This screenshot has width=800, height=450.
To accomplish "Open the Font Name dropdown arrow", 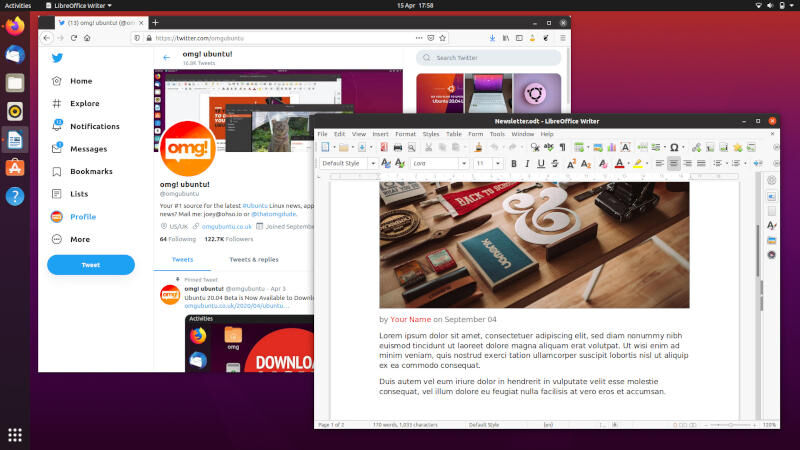I will (464, 163).
